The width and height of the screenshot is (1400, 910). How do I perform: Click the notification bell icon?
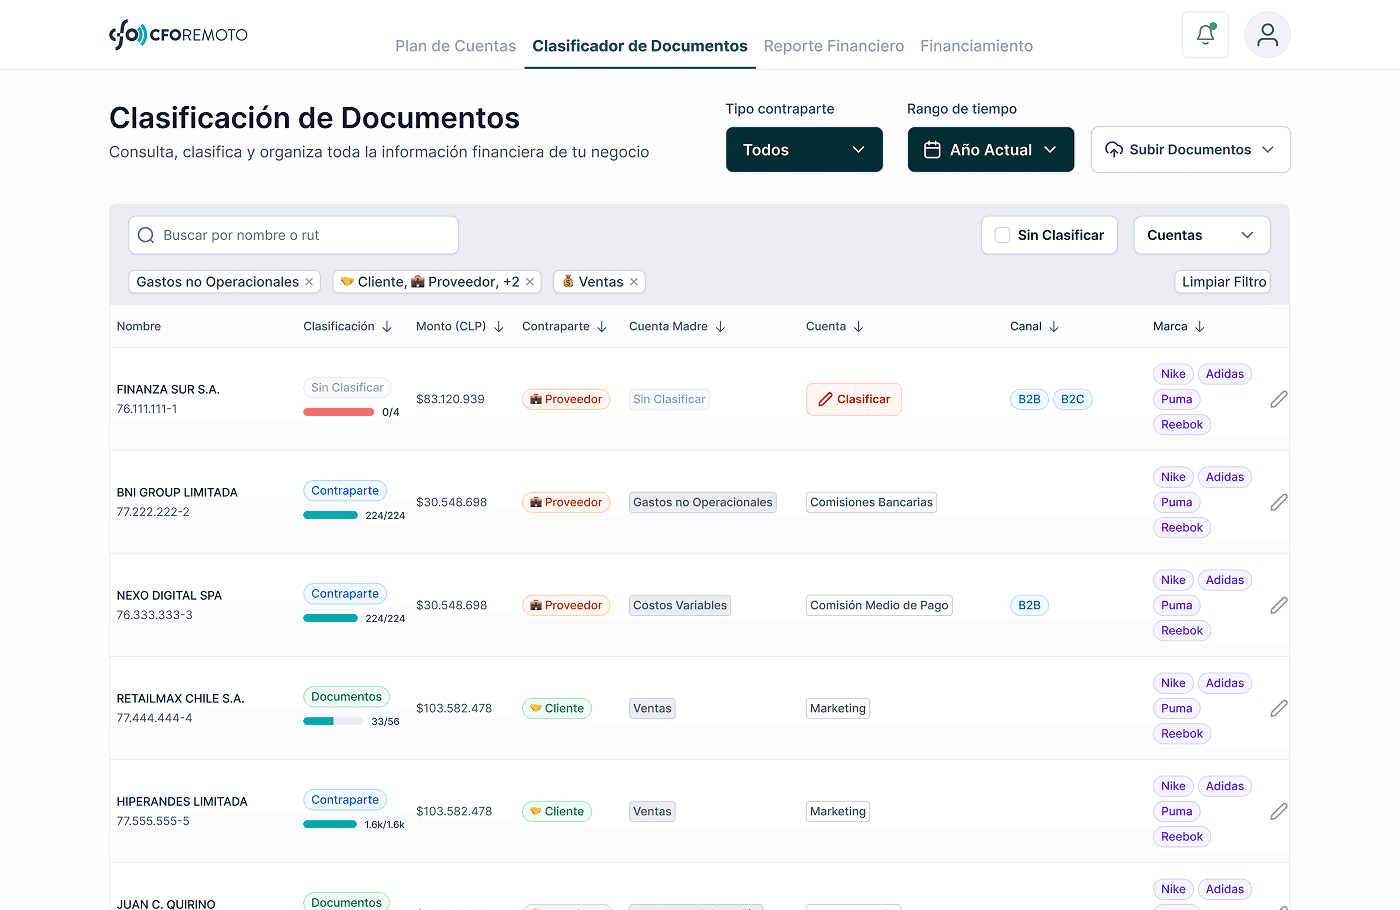point(1204,33)
